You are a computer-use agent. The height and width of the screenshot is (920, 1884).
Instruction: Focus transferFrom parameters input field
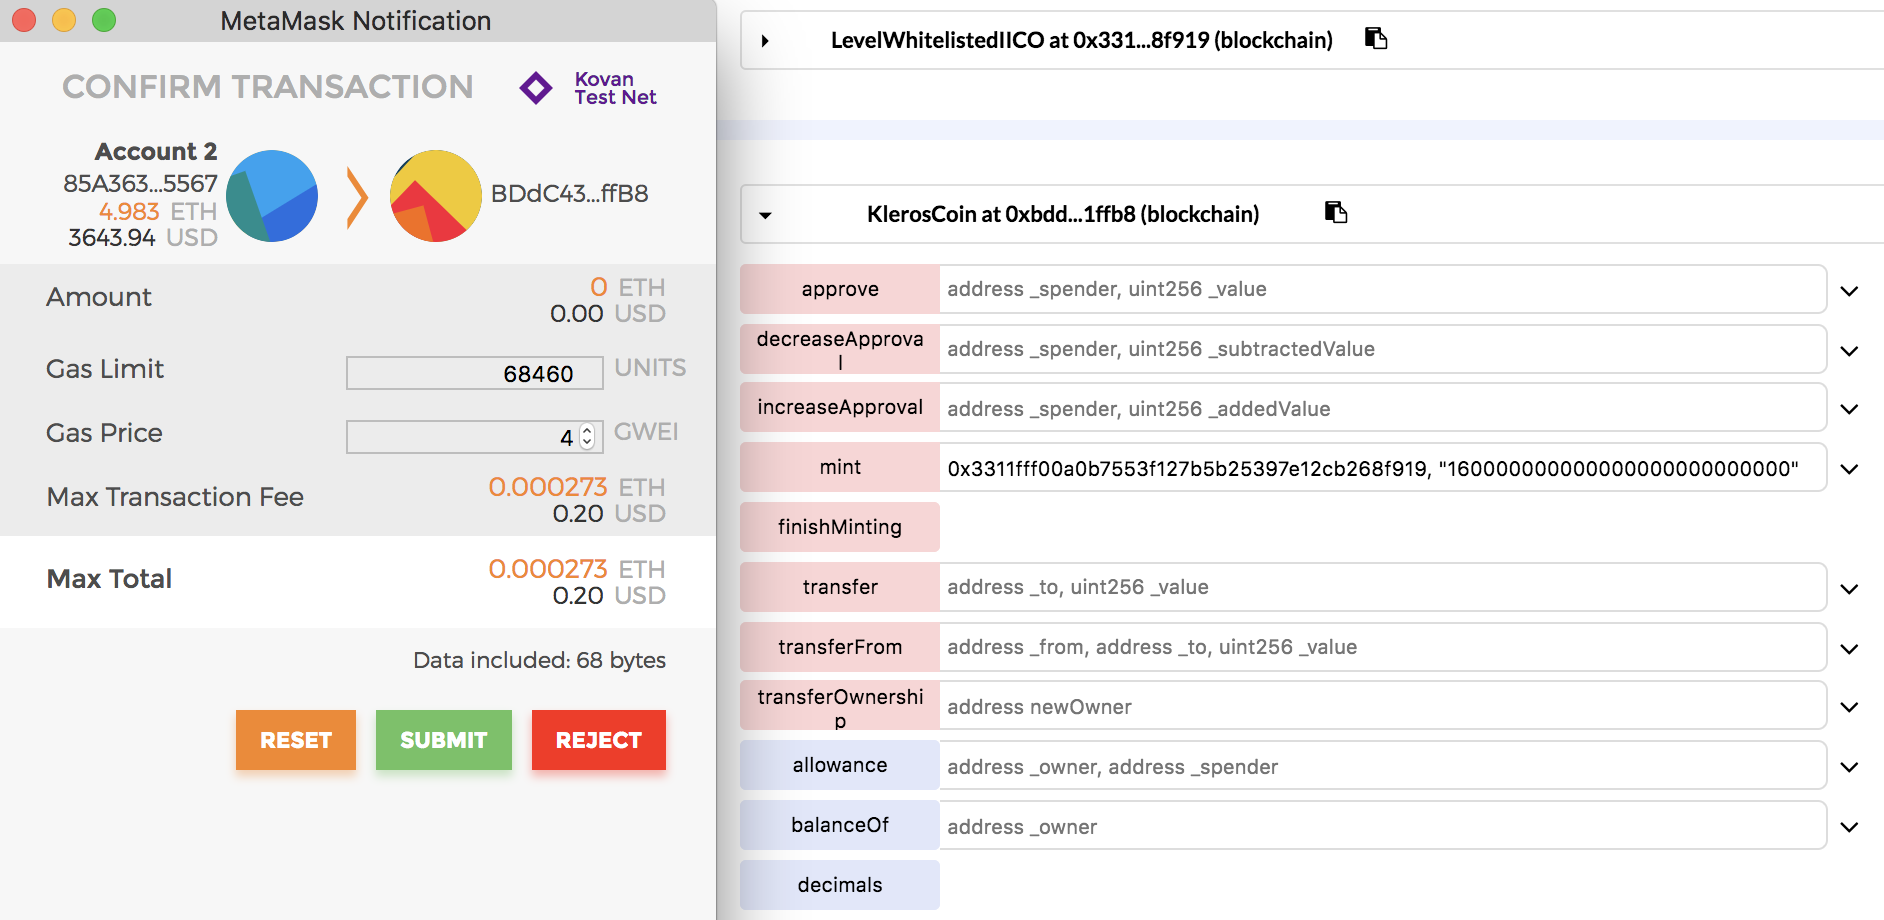[1383, 647]
